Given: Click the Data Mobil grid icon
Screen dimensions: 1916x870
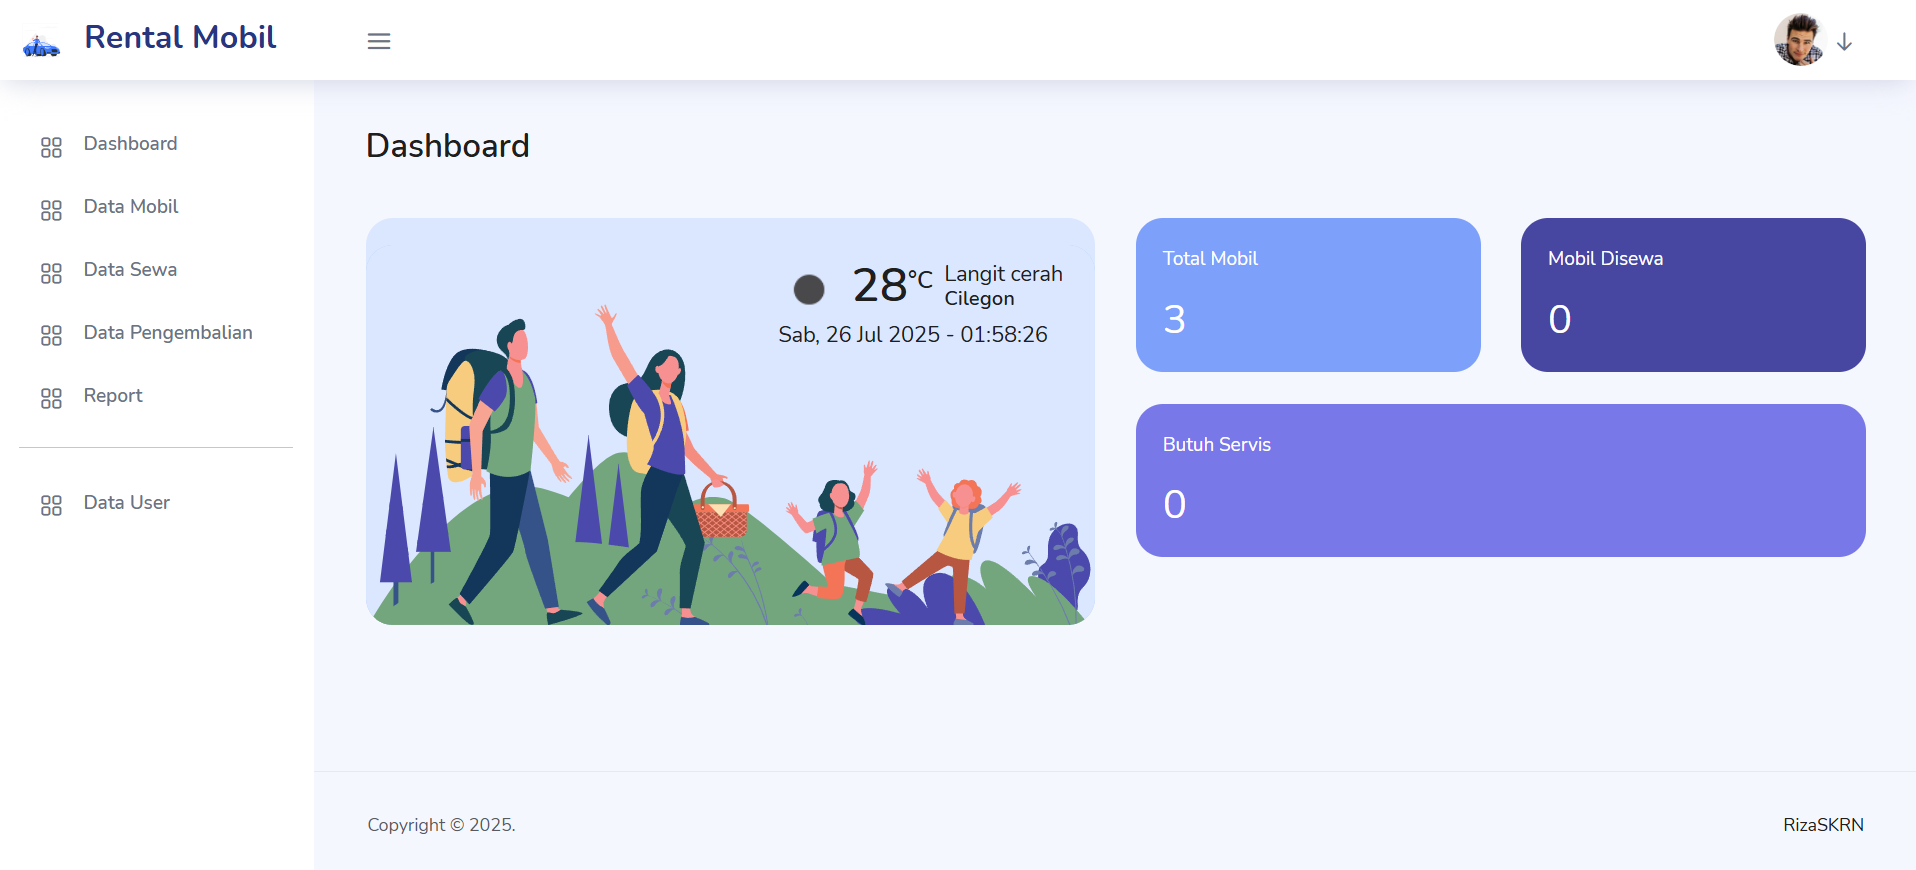Looking at the screenshot, I should coord(51,210).
